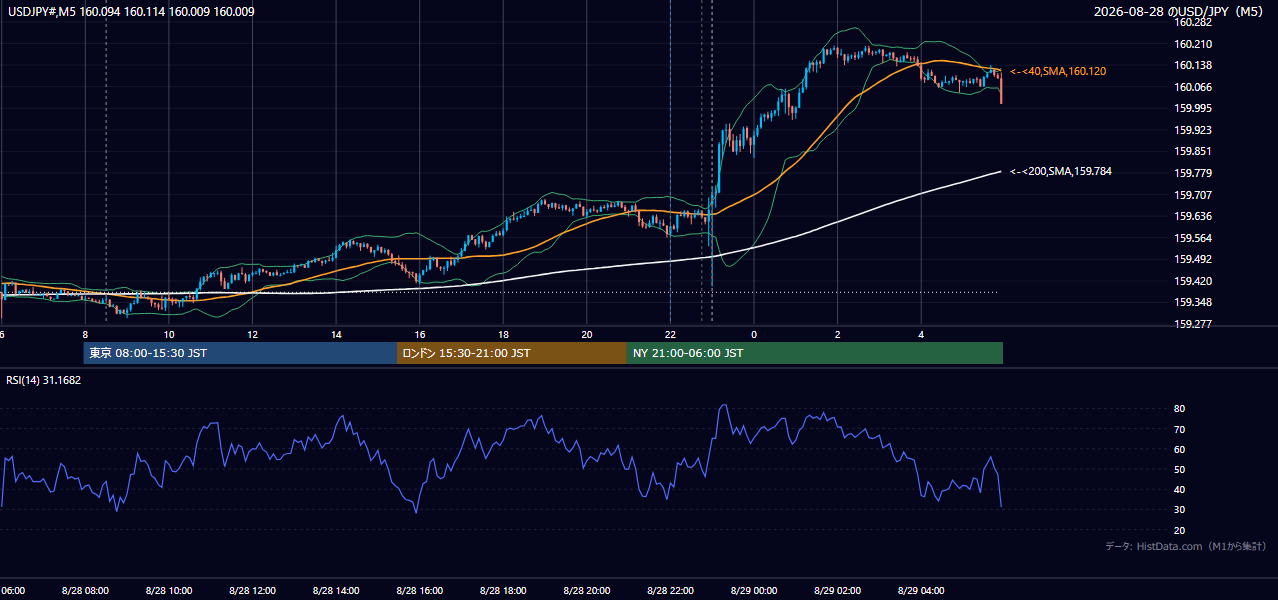Click the bottom time label 8/28 16:00
This screenshot has height=600, width=1278.
pos(420,590)
